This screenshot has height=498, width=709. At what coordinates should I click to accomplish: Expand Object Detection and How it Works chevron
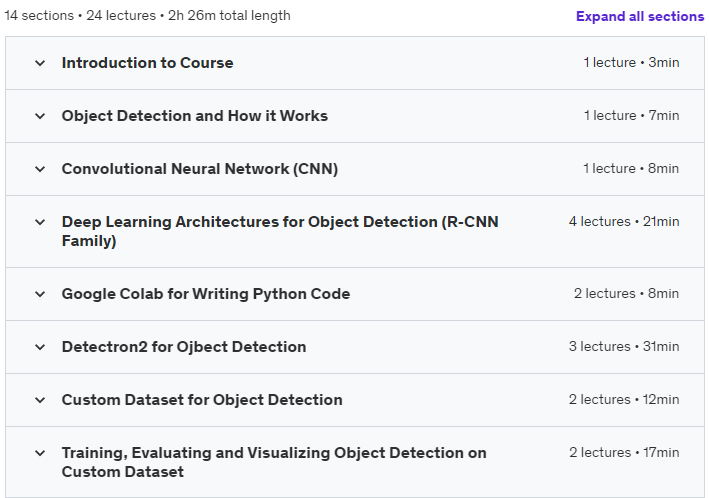40,116
